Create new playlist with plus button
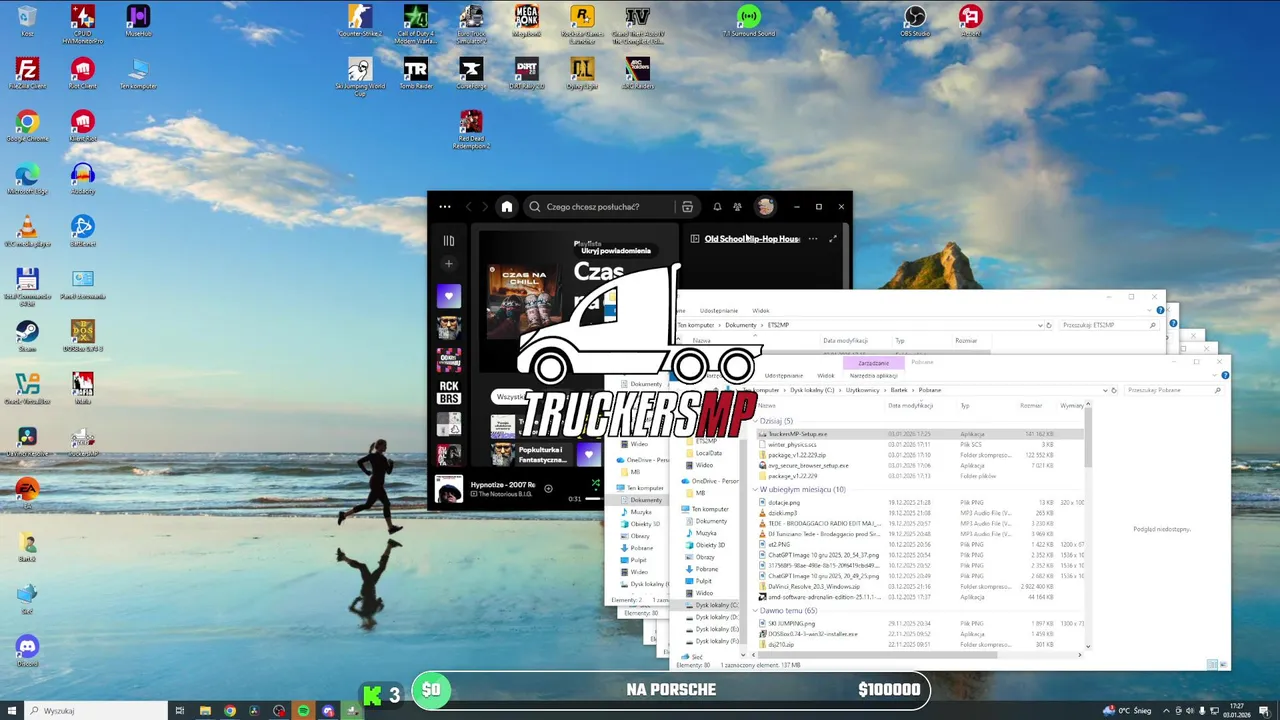The height and width of the screenshot is (720, 1280). coord(448,264)
